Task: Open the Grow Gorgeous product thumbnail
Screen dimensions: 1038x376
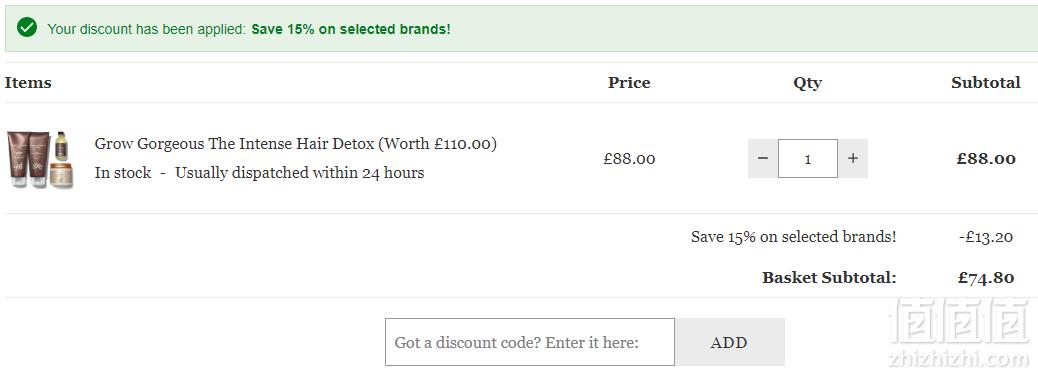Action: click(x=40, y=159)
